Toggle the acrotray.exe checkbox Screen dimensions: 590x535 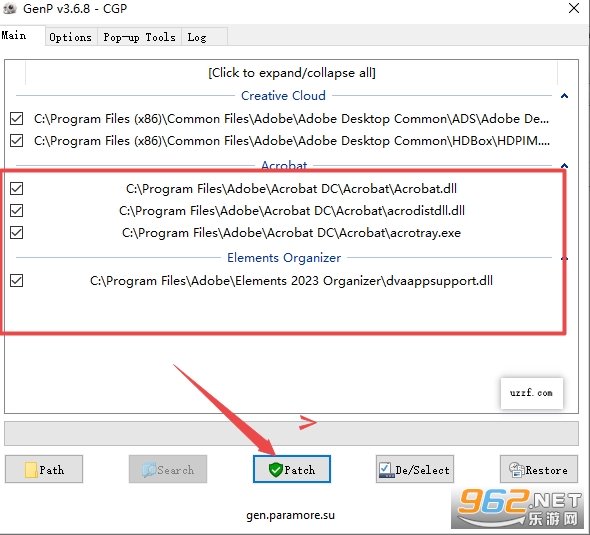(17, 233)
